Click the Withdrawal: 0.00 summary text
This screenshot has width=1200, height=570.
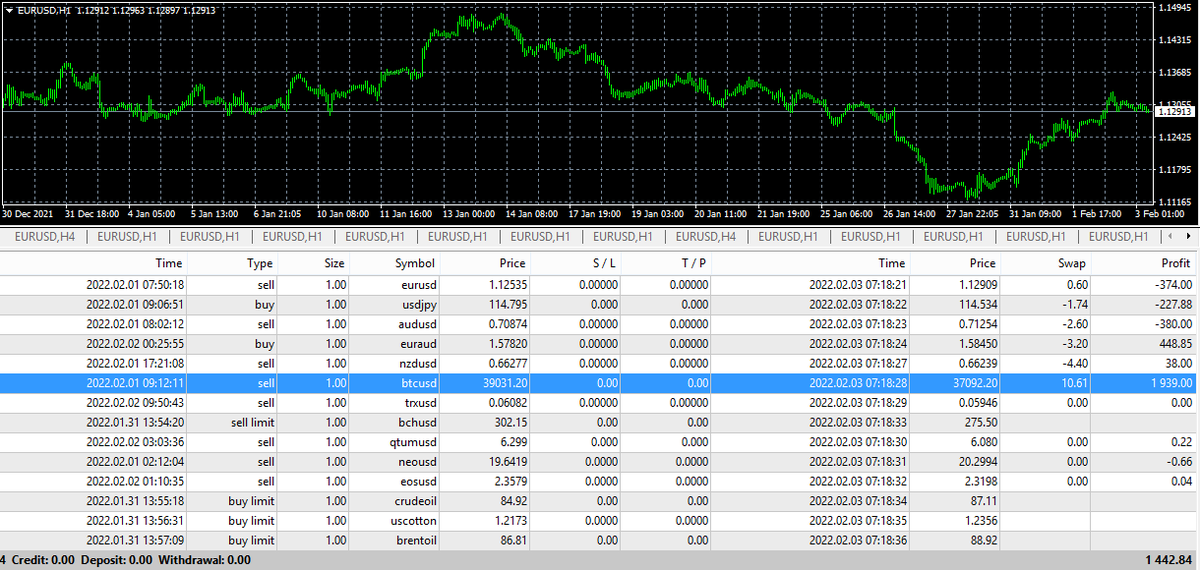coord(205,559)
